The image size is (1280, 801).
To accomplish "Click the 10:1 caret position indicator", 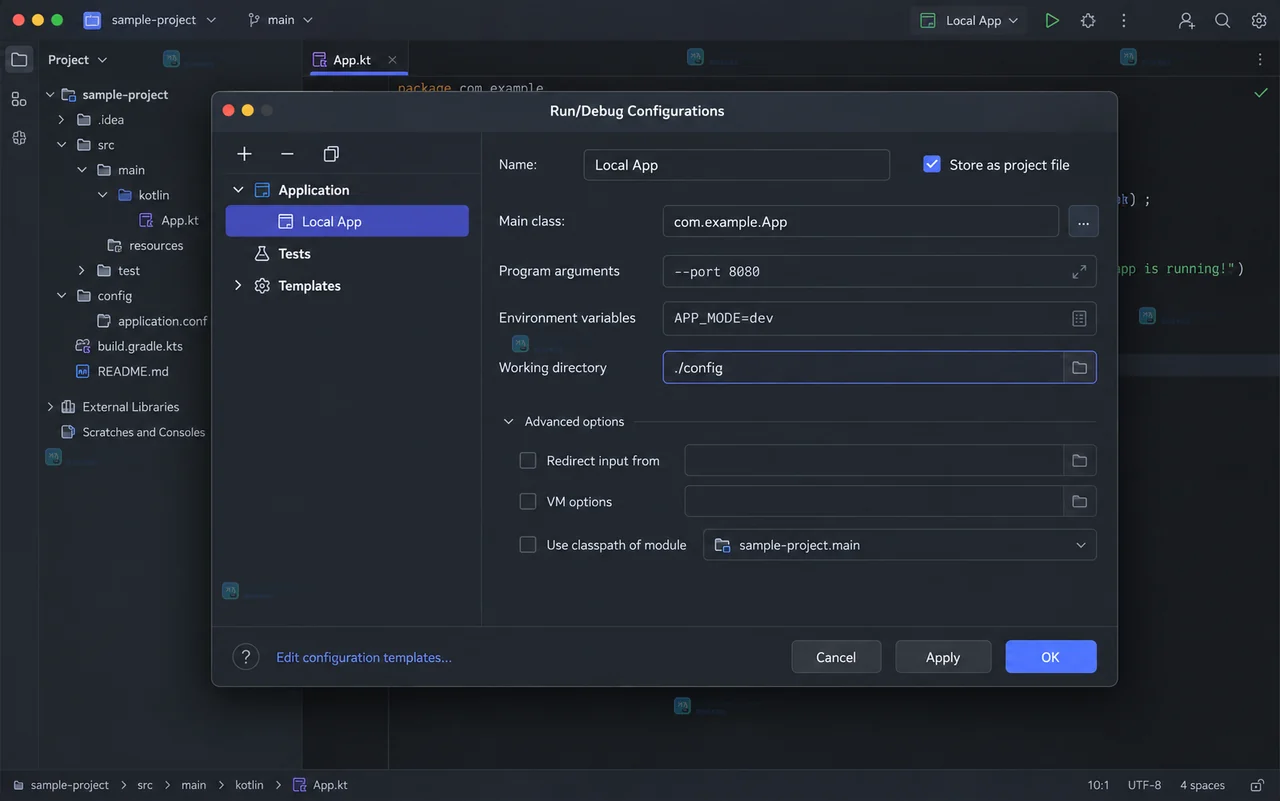I will coord(1098,785).
